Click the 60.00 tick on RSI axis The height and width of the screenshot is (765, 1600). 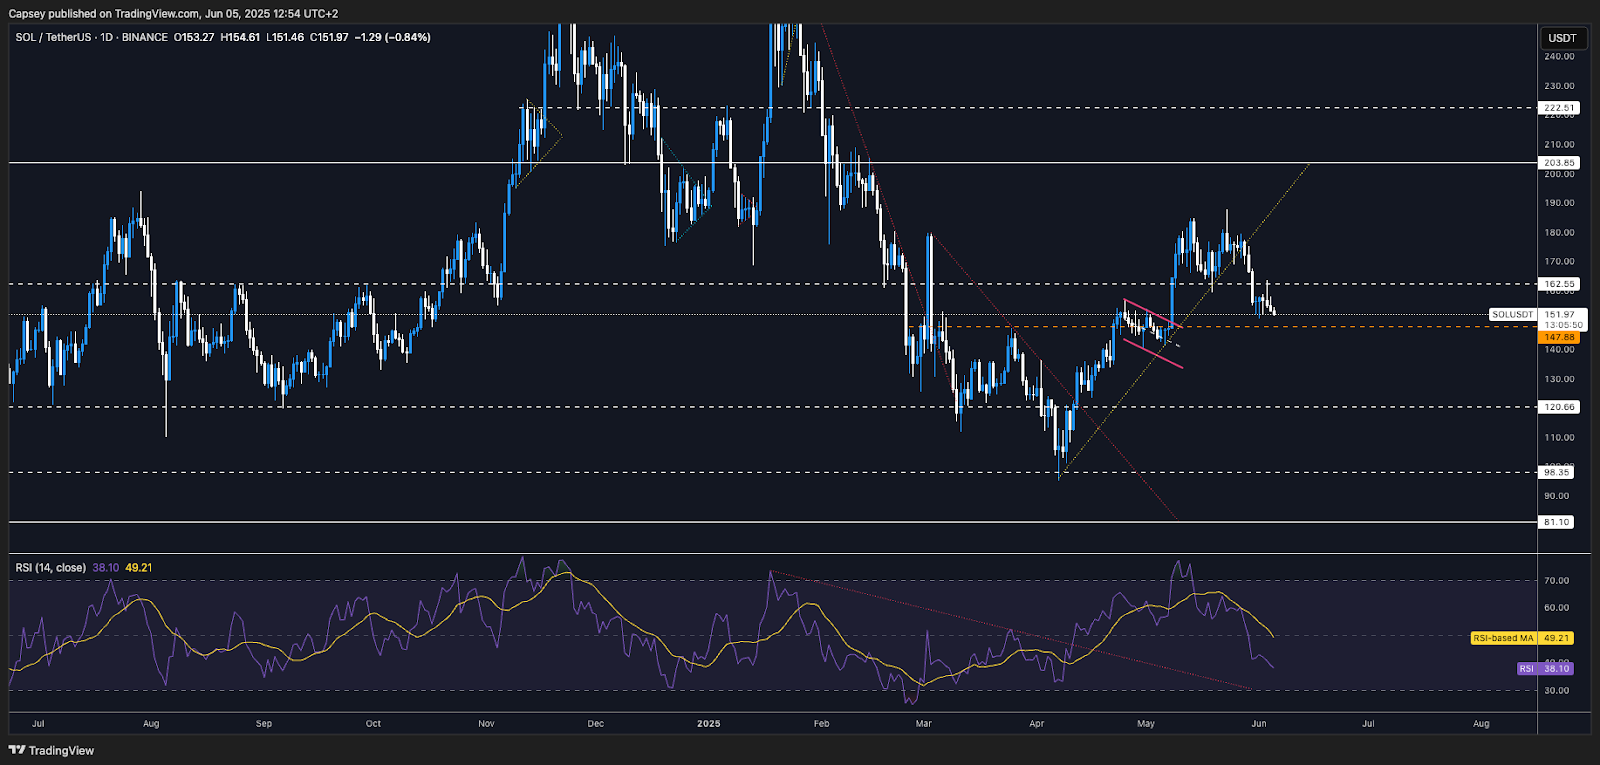pos(1556,608)
